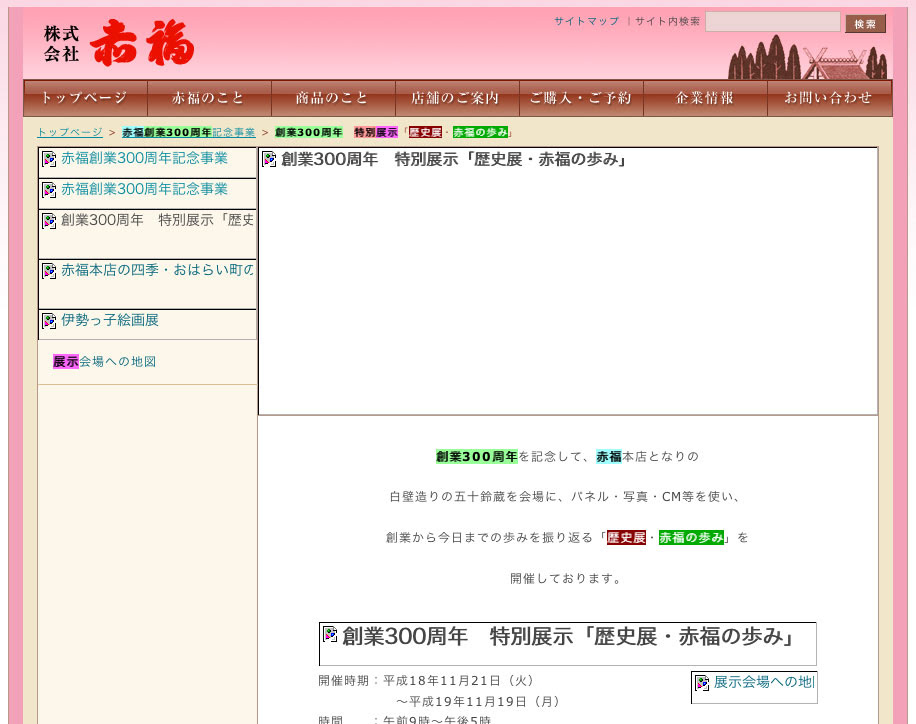This screenshot has width=916, height=724.
Task: Click text ～平成19年11月19日(月)
Action: click(478, 701)
